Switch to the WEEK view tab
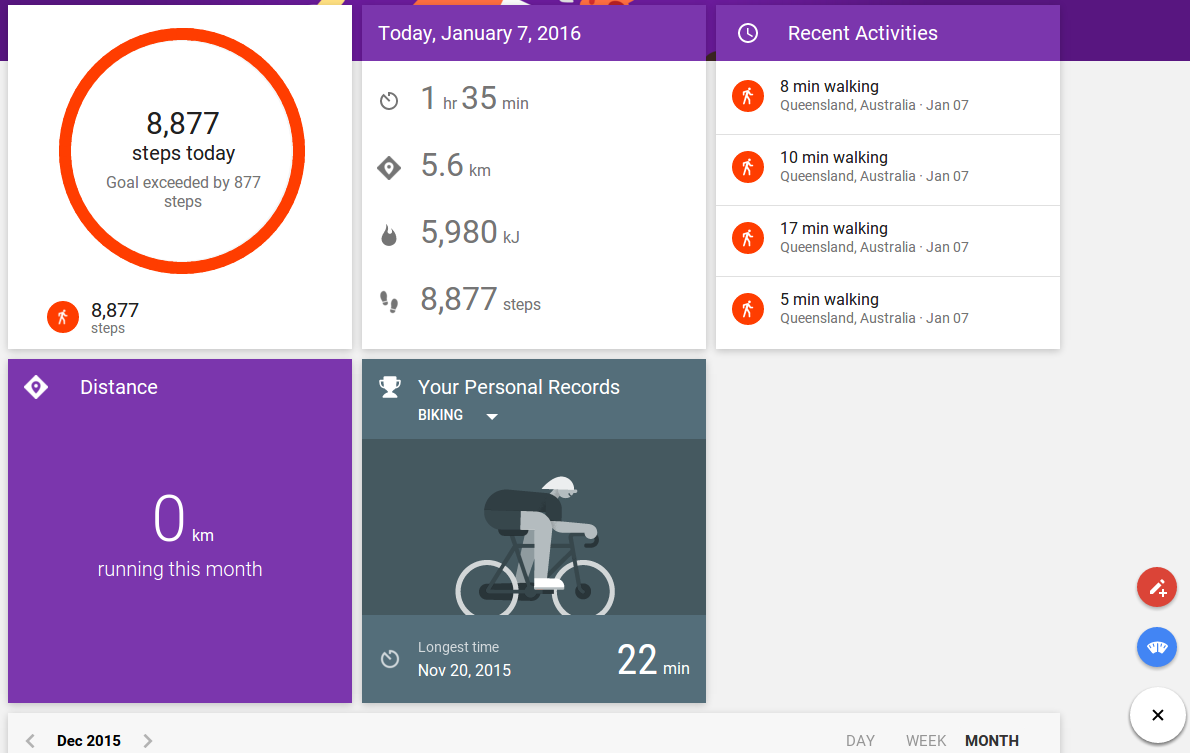This screenshot has width=1190, height=753. tap(926, 741)
